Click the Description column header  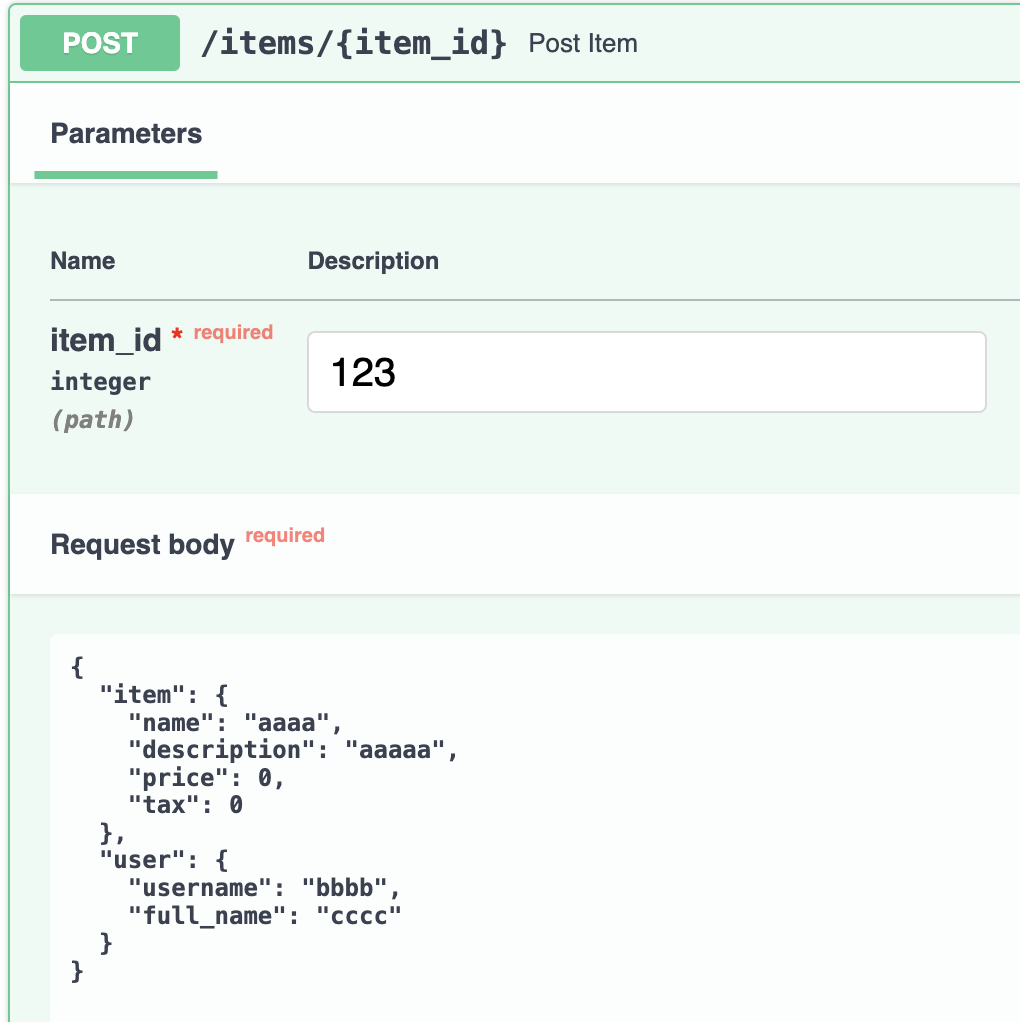373,261
